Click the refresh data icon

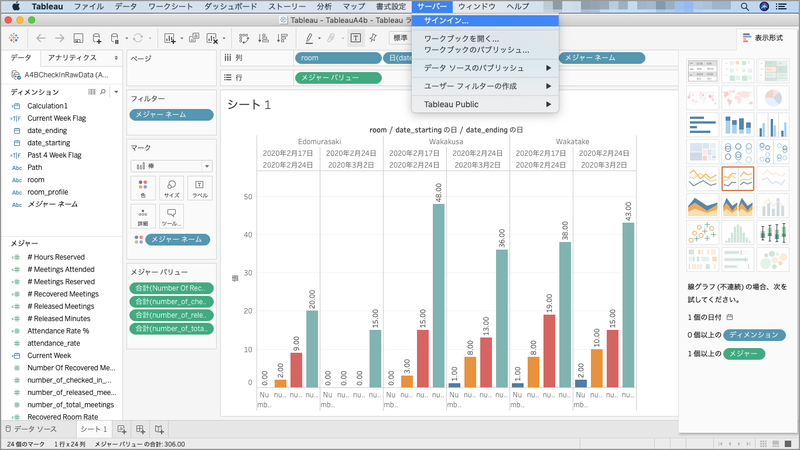pyautogui.click(x=138, y=38)
